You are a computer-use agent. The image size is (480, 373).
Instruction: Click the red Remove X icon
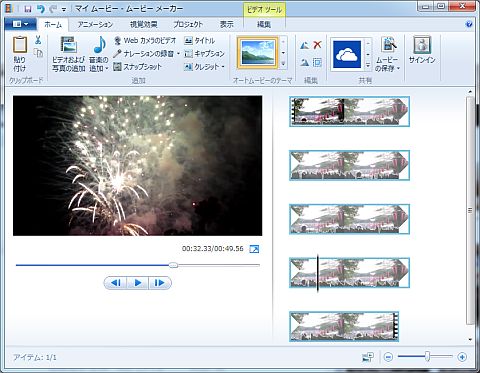pos(317,45)
